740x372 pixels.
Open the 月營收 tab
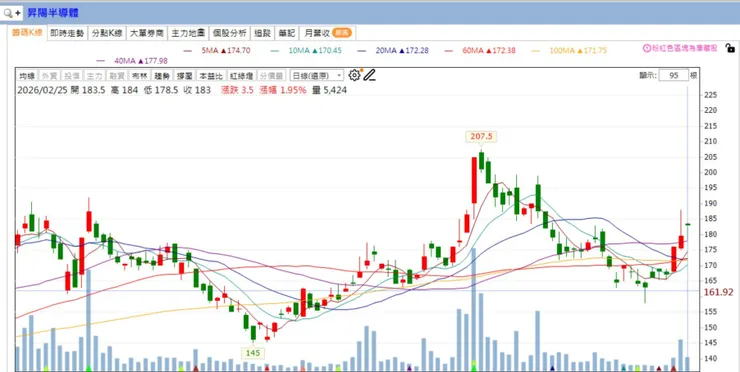point(328,33)
